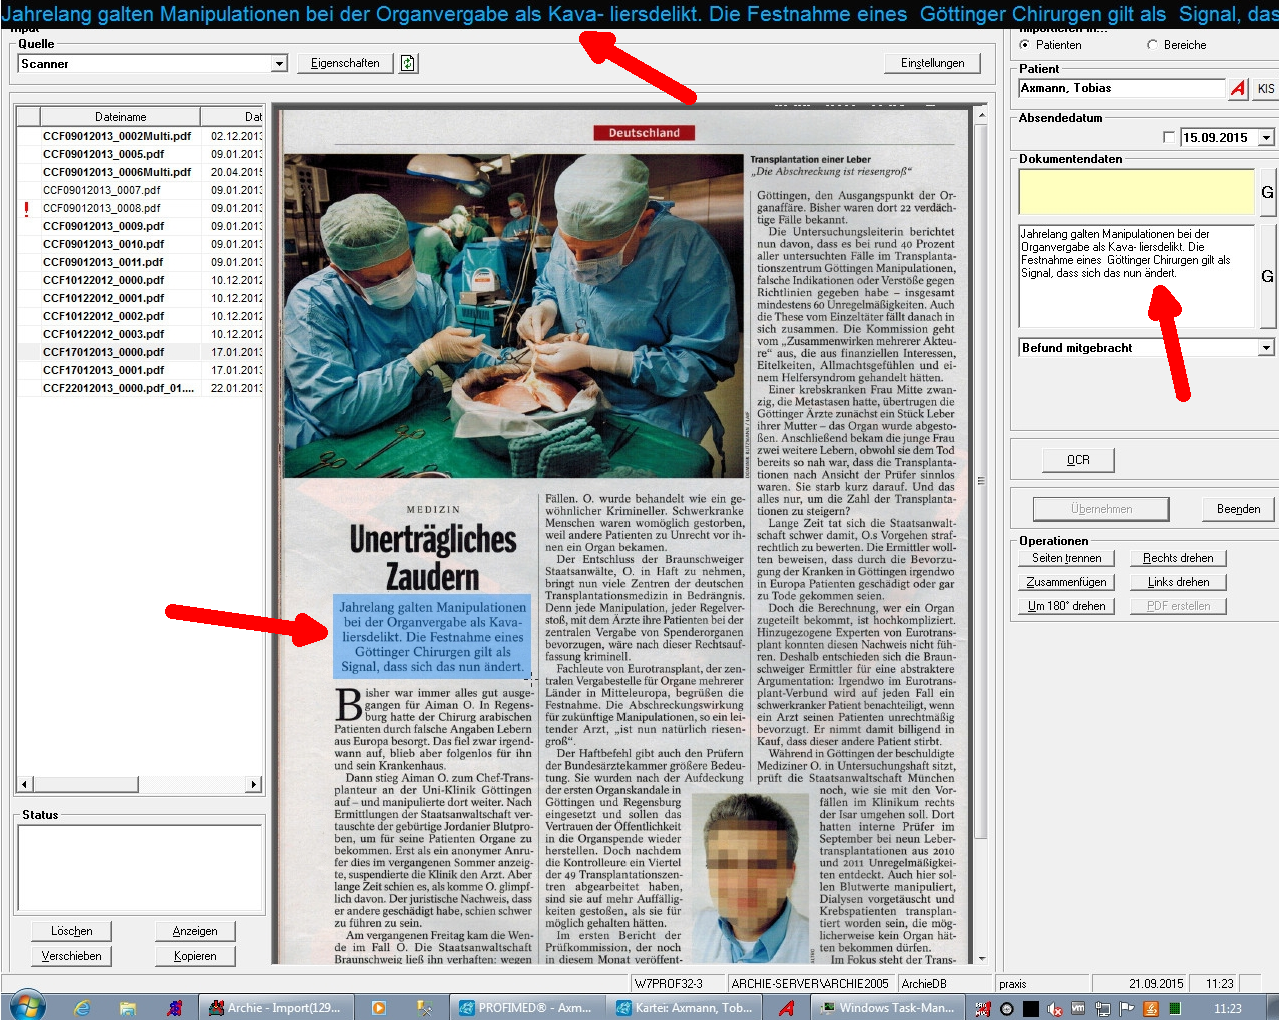Viewport: 1279px width, 1020px height.
Task: Click the Windows Start orb
Action: [27, 1006]
